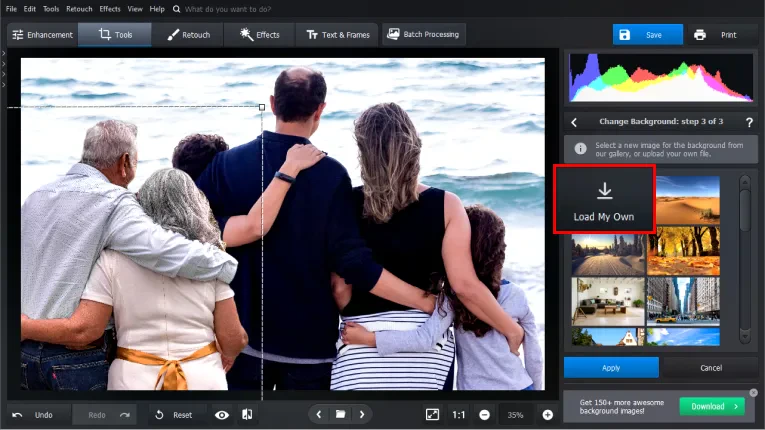Select the autumn trees background thumbnail
Viewport: 765px width, 430px height.
[x=684, y=250]
